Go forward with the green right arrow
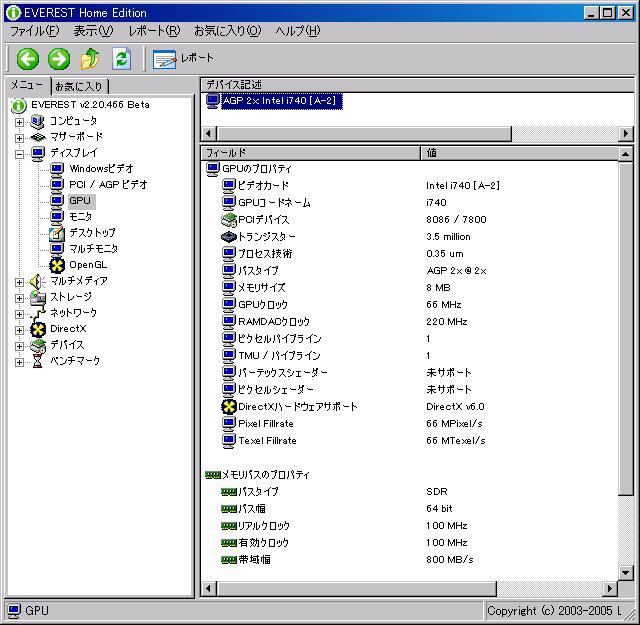Screen dimensions: 640x625 (x=59, y=59)
